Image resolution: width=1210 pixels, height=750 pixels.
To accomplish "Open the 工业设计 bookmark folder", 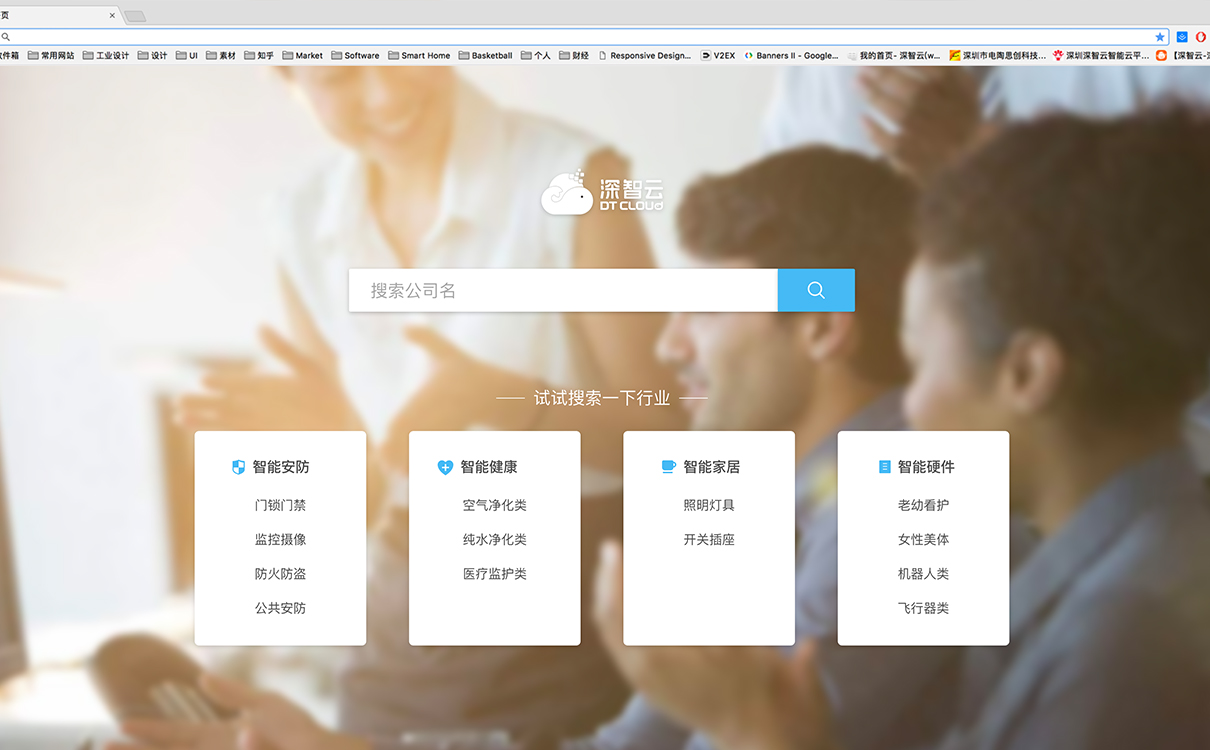I will coord(106,56).
